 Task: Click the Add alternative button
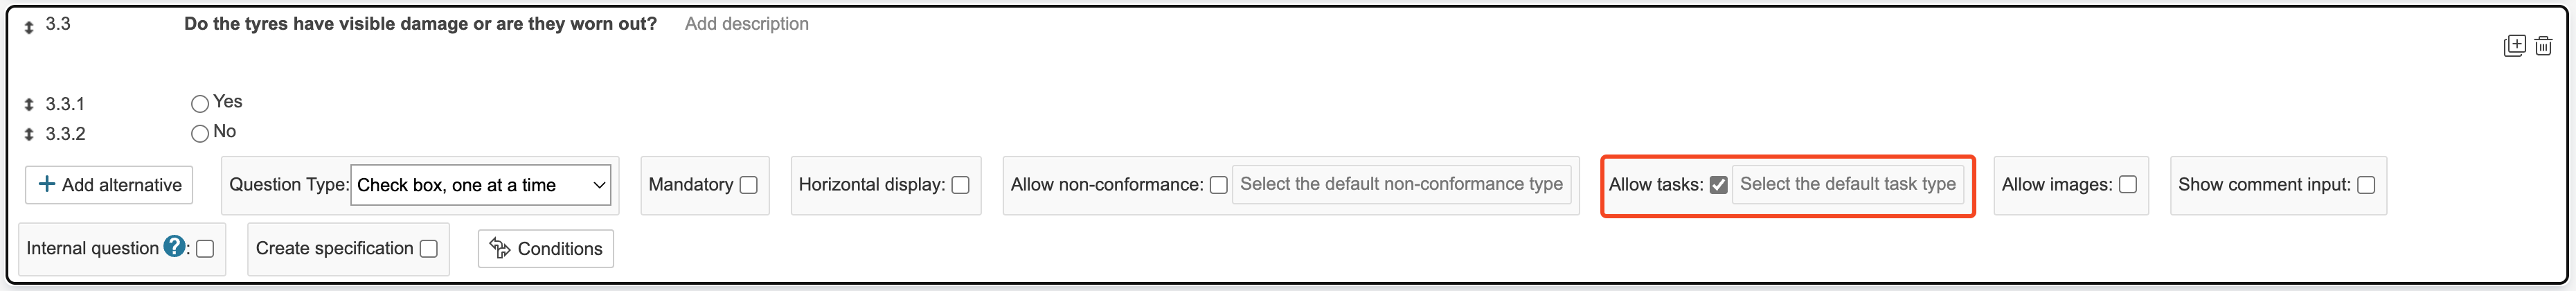point(109,185)
